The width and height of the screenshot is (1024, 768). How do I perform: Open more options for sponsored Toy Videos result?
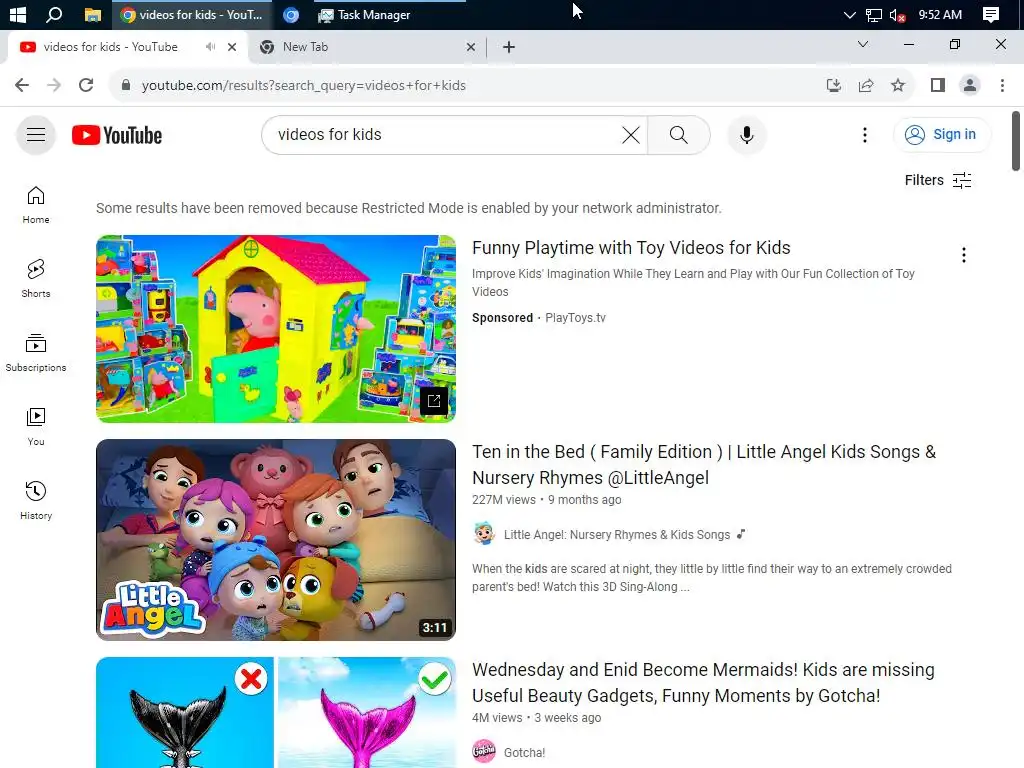[963, 255]
